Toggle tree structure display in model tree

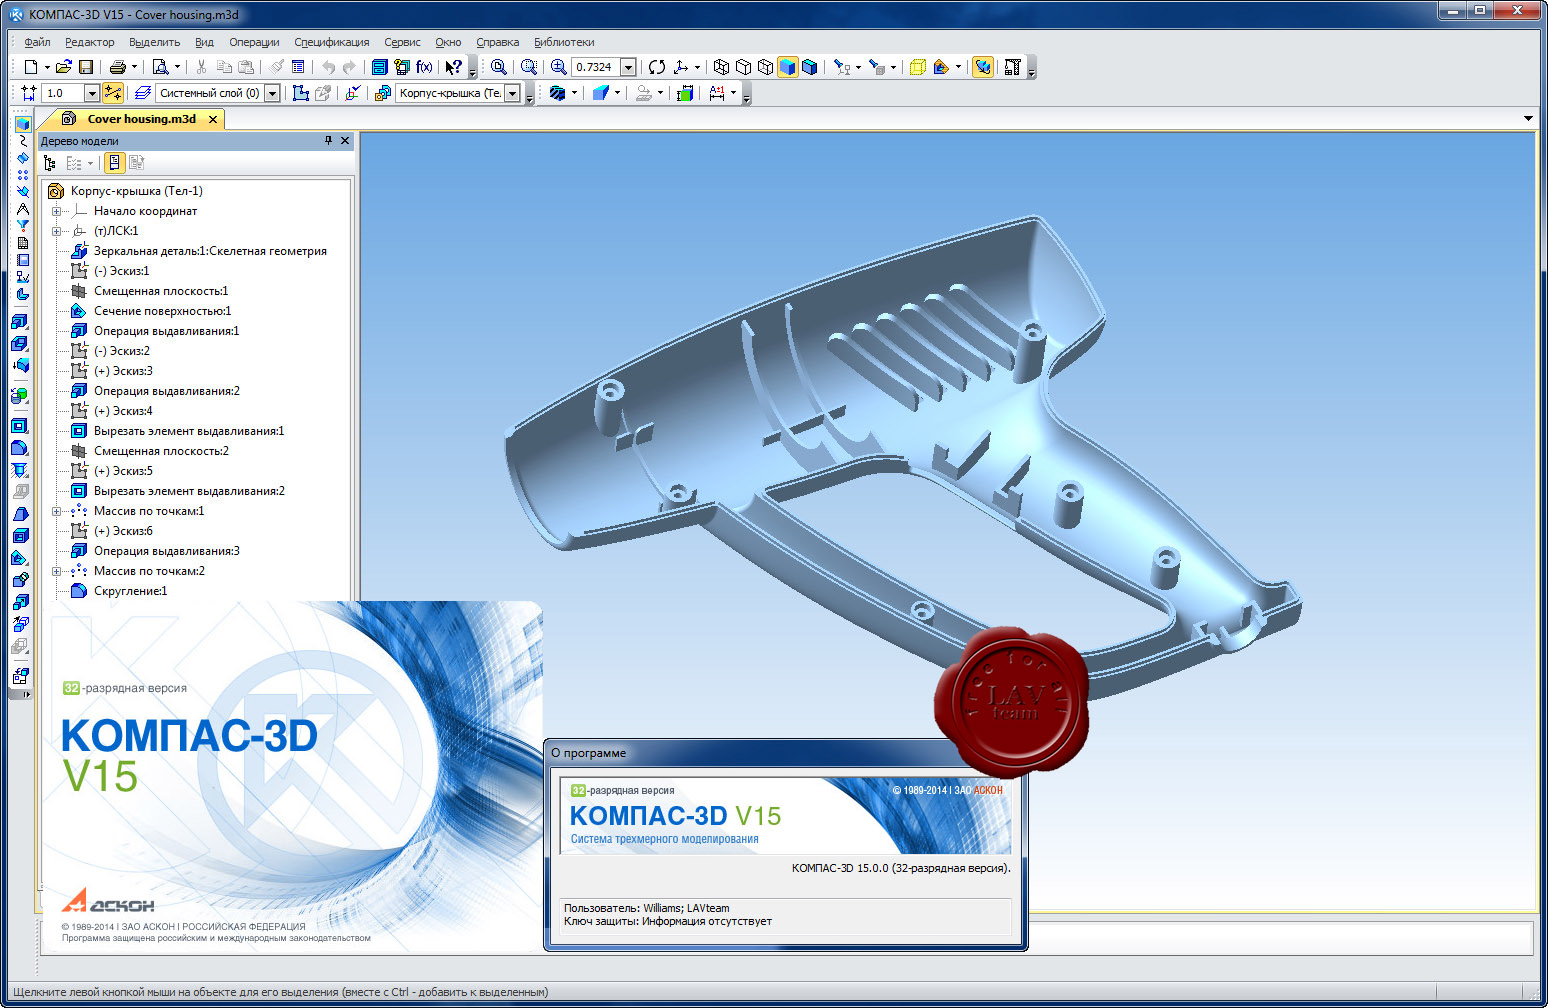(49, 163)
